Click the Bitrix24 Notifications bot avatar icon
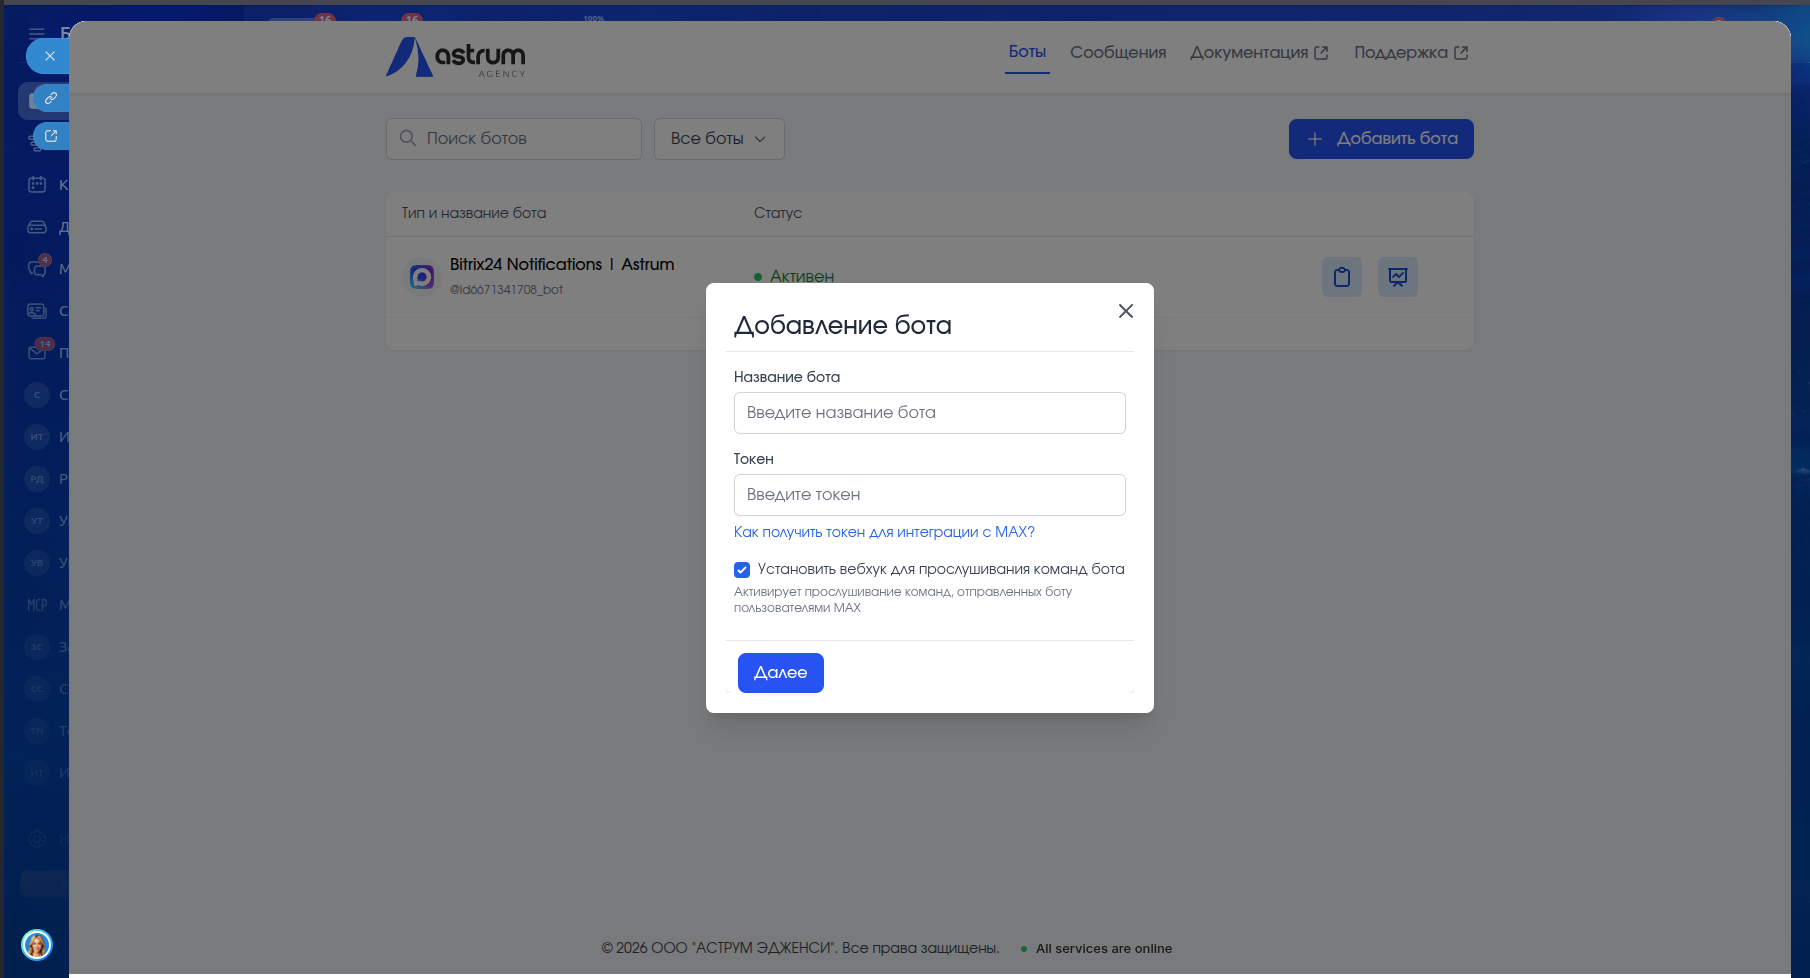The height and width of the screenshot is (978, 1810). pyautogui.click(x=422, y=277)
